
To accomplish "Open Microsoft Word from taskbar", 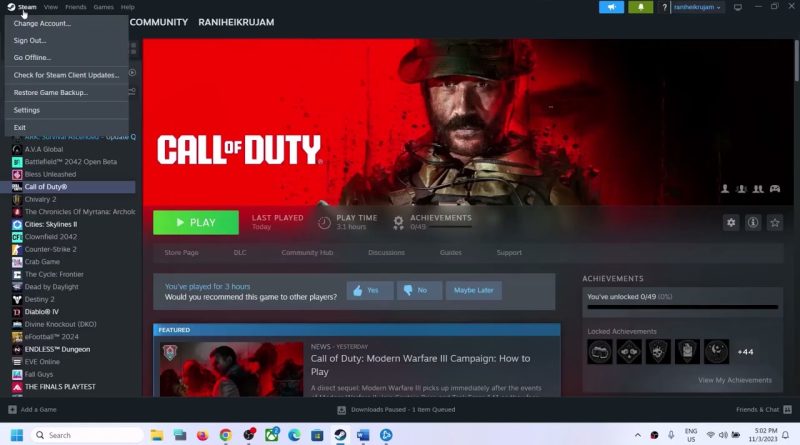I will click(x=363, y=435).
